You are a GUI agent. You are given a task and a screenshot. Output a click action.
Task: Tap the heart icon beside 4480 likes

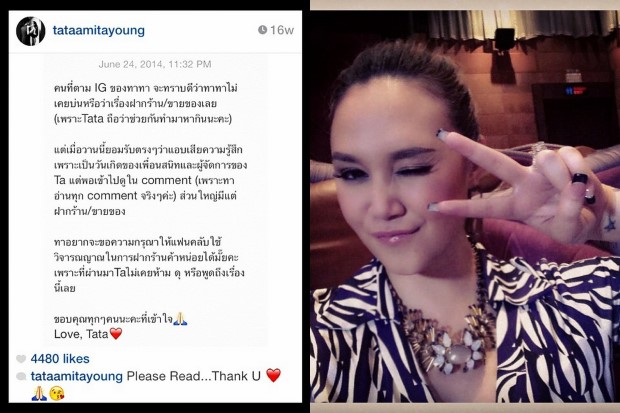click(x=21, y=359)
